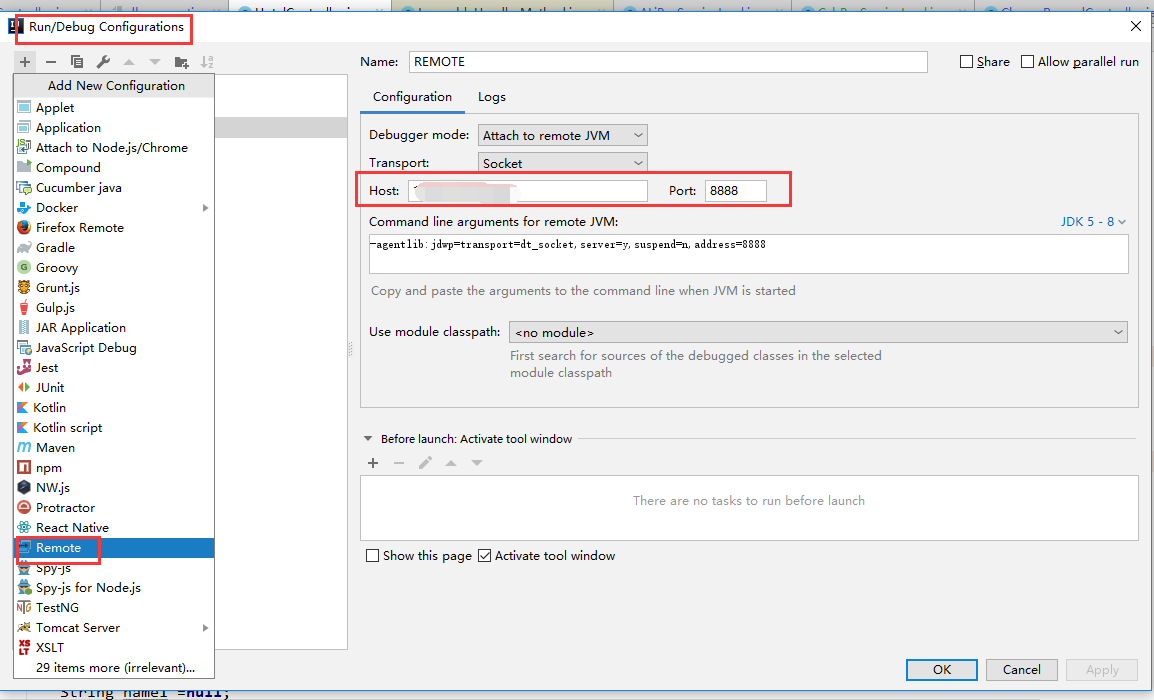The width and height of the screenshot is (1154, 700).
Task: Open the Transport Socket dropdown
Action: [x=563, y=163]
